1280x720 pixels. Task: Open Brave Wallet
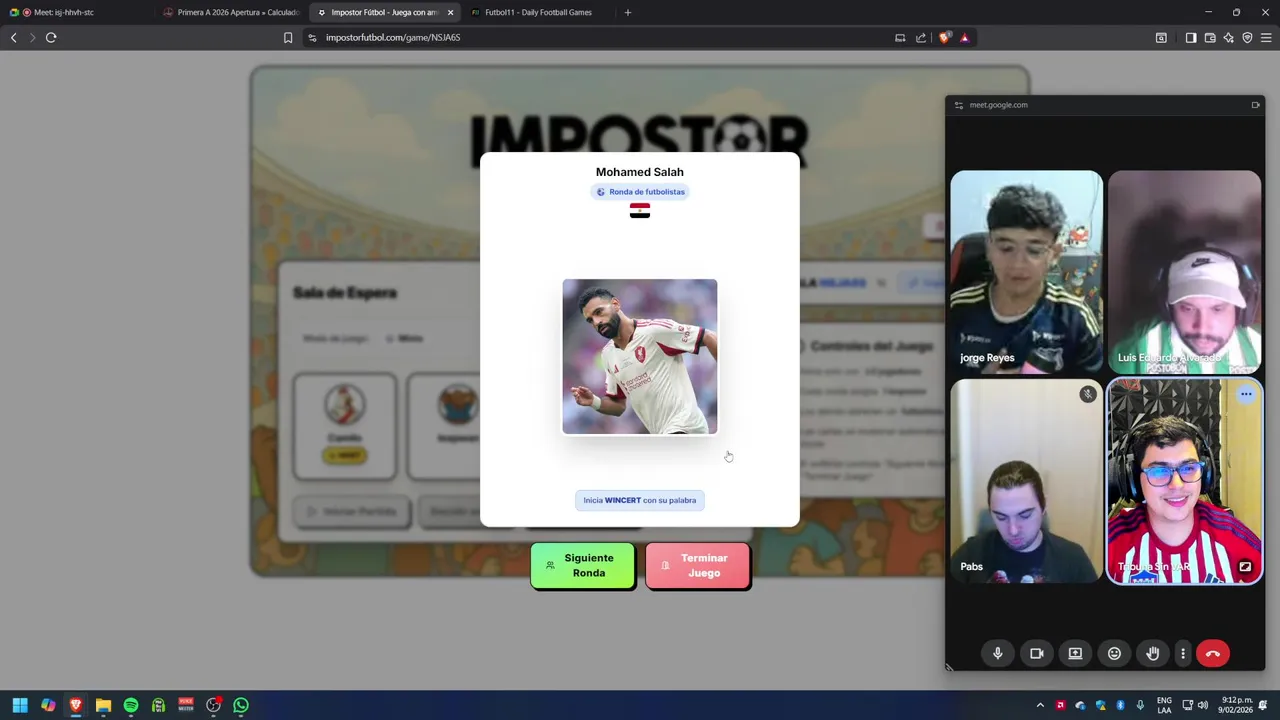(1210, 37)
